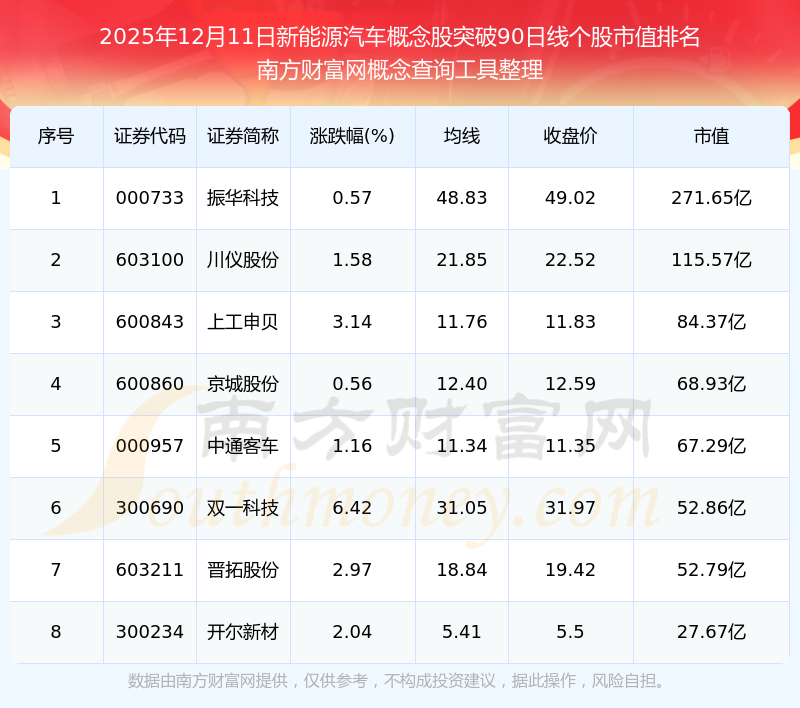Image resolution: width=800 pixels, height=708 pixels.
Task: Click the disclaimer footer text
Action: coord(396,681)
